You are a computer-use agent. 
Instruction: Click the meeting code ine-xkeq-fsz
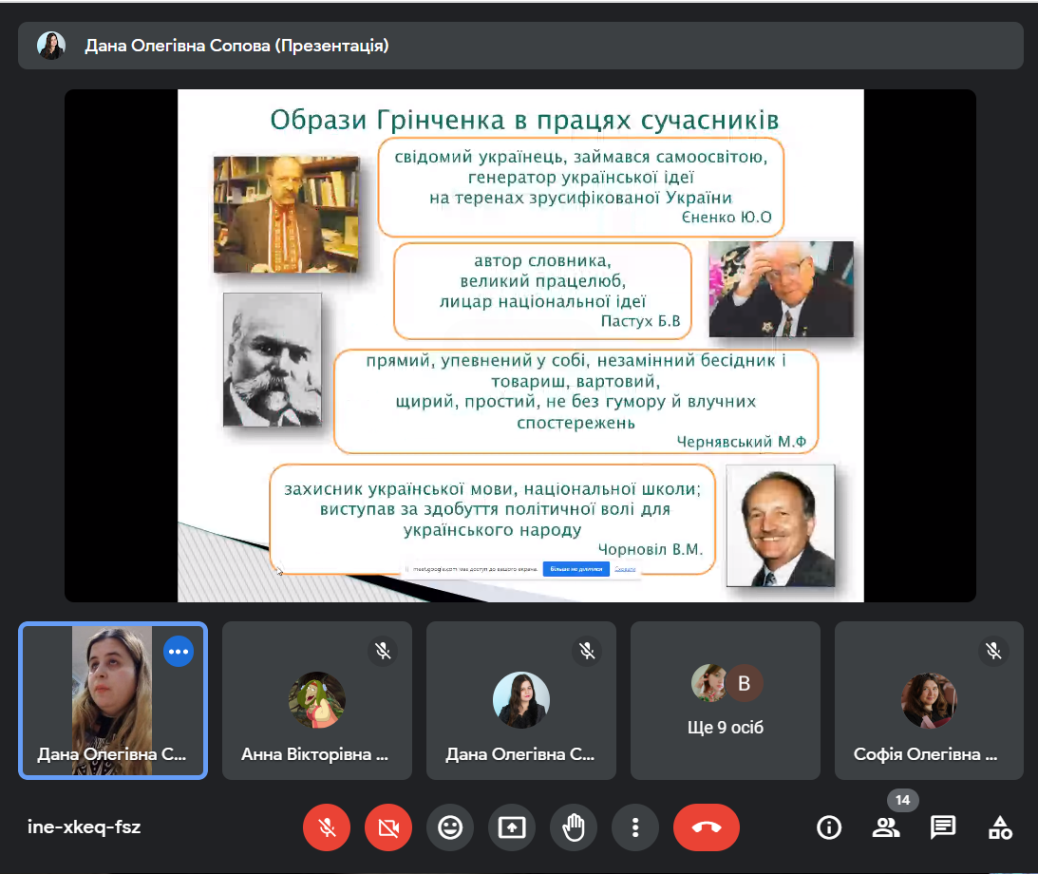(x=84, y=827)
